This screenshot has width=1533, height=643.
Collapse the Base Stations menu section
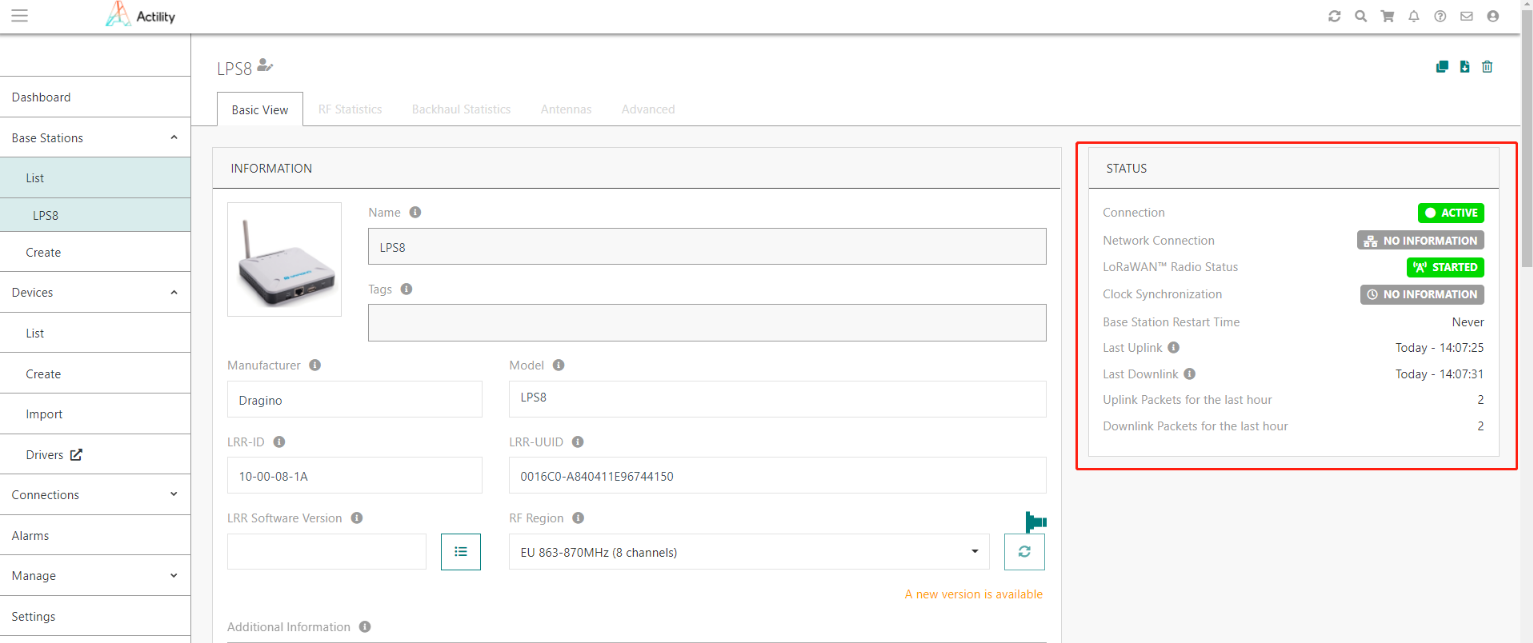(174, 138)
